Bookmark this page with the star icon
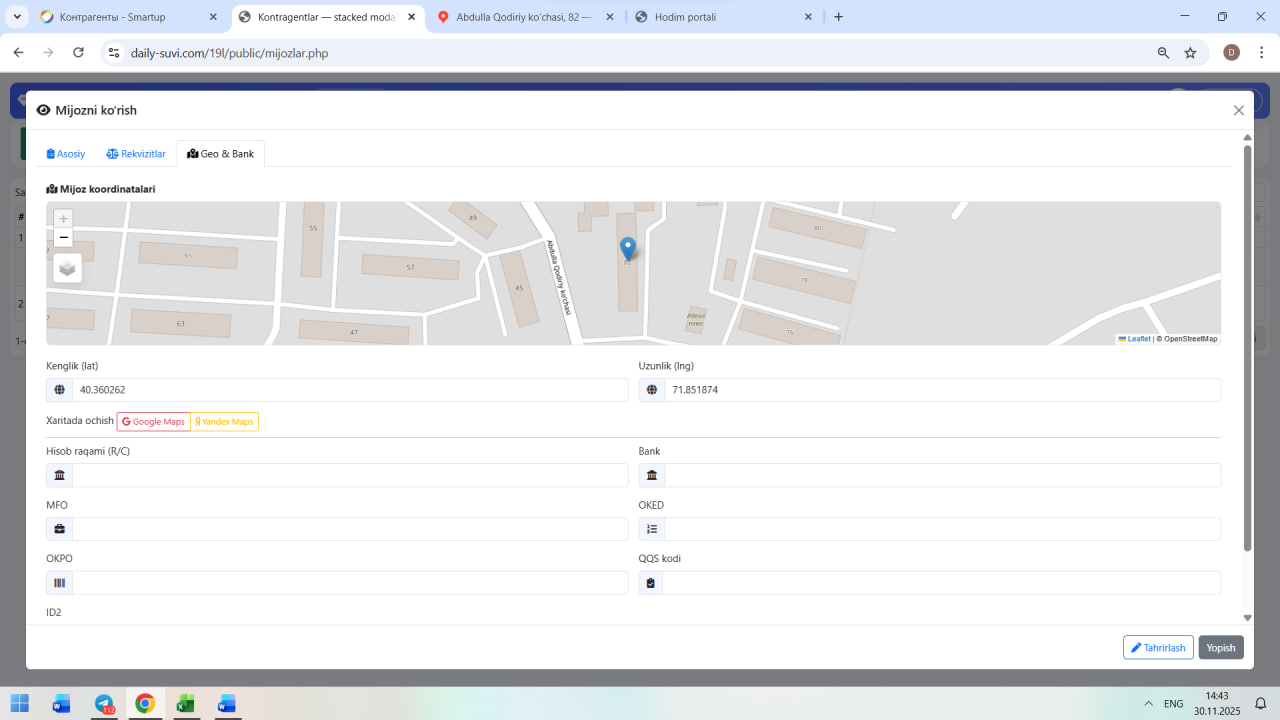 1190,53
